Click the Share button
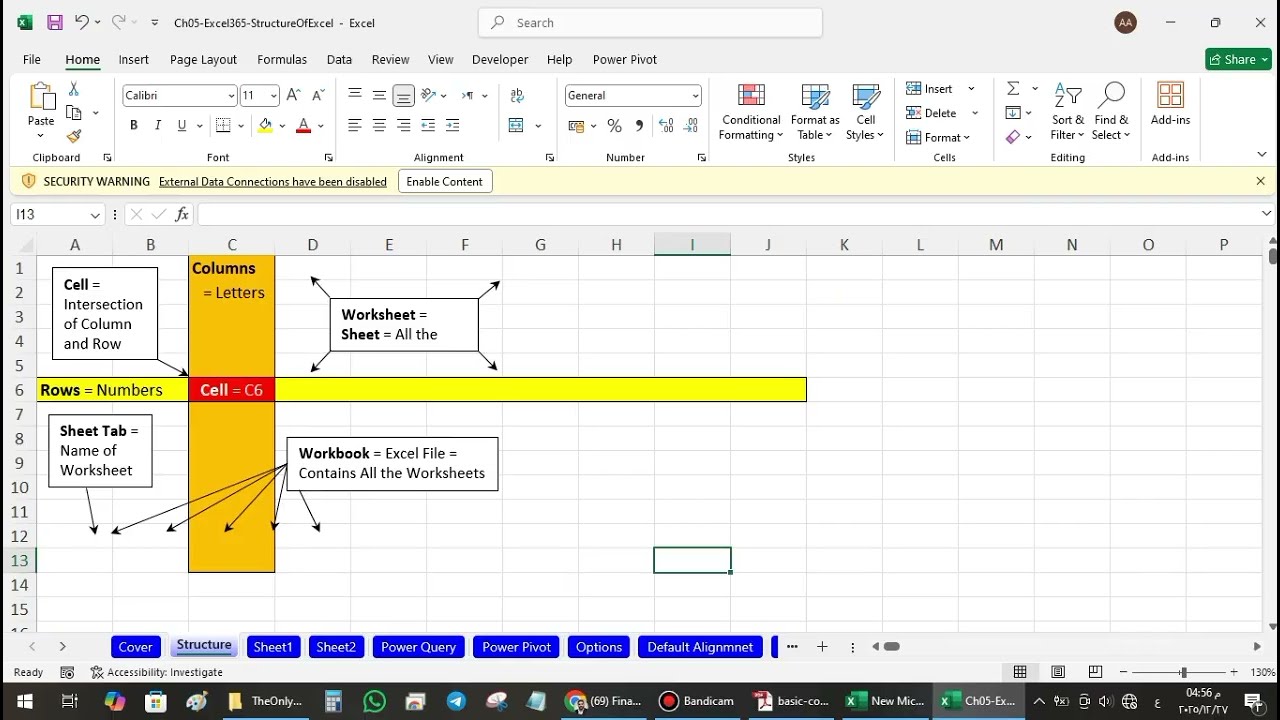The width and height of the screenshot is (1280, 720). point(1238,59)
